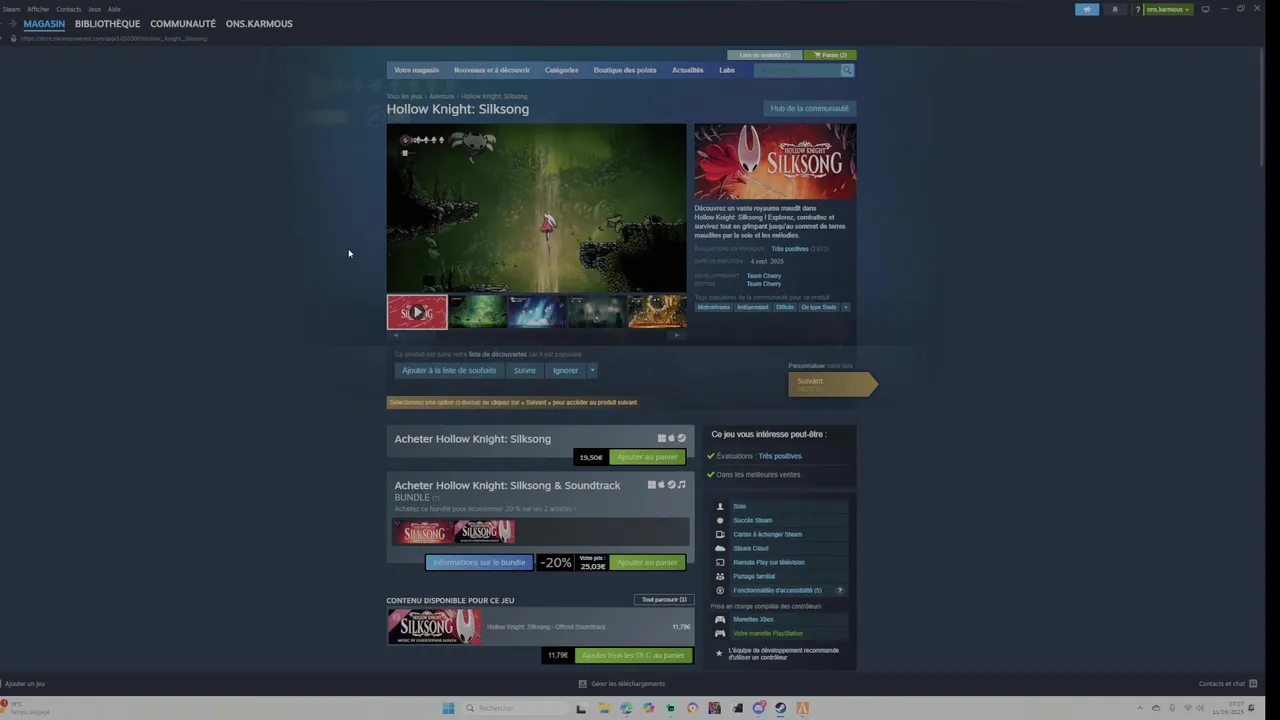The height and width of the screenshot is (720, 1280).
Task: Open the Windows Start button
Action: pos(448,708)
